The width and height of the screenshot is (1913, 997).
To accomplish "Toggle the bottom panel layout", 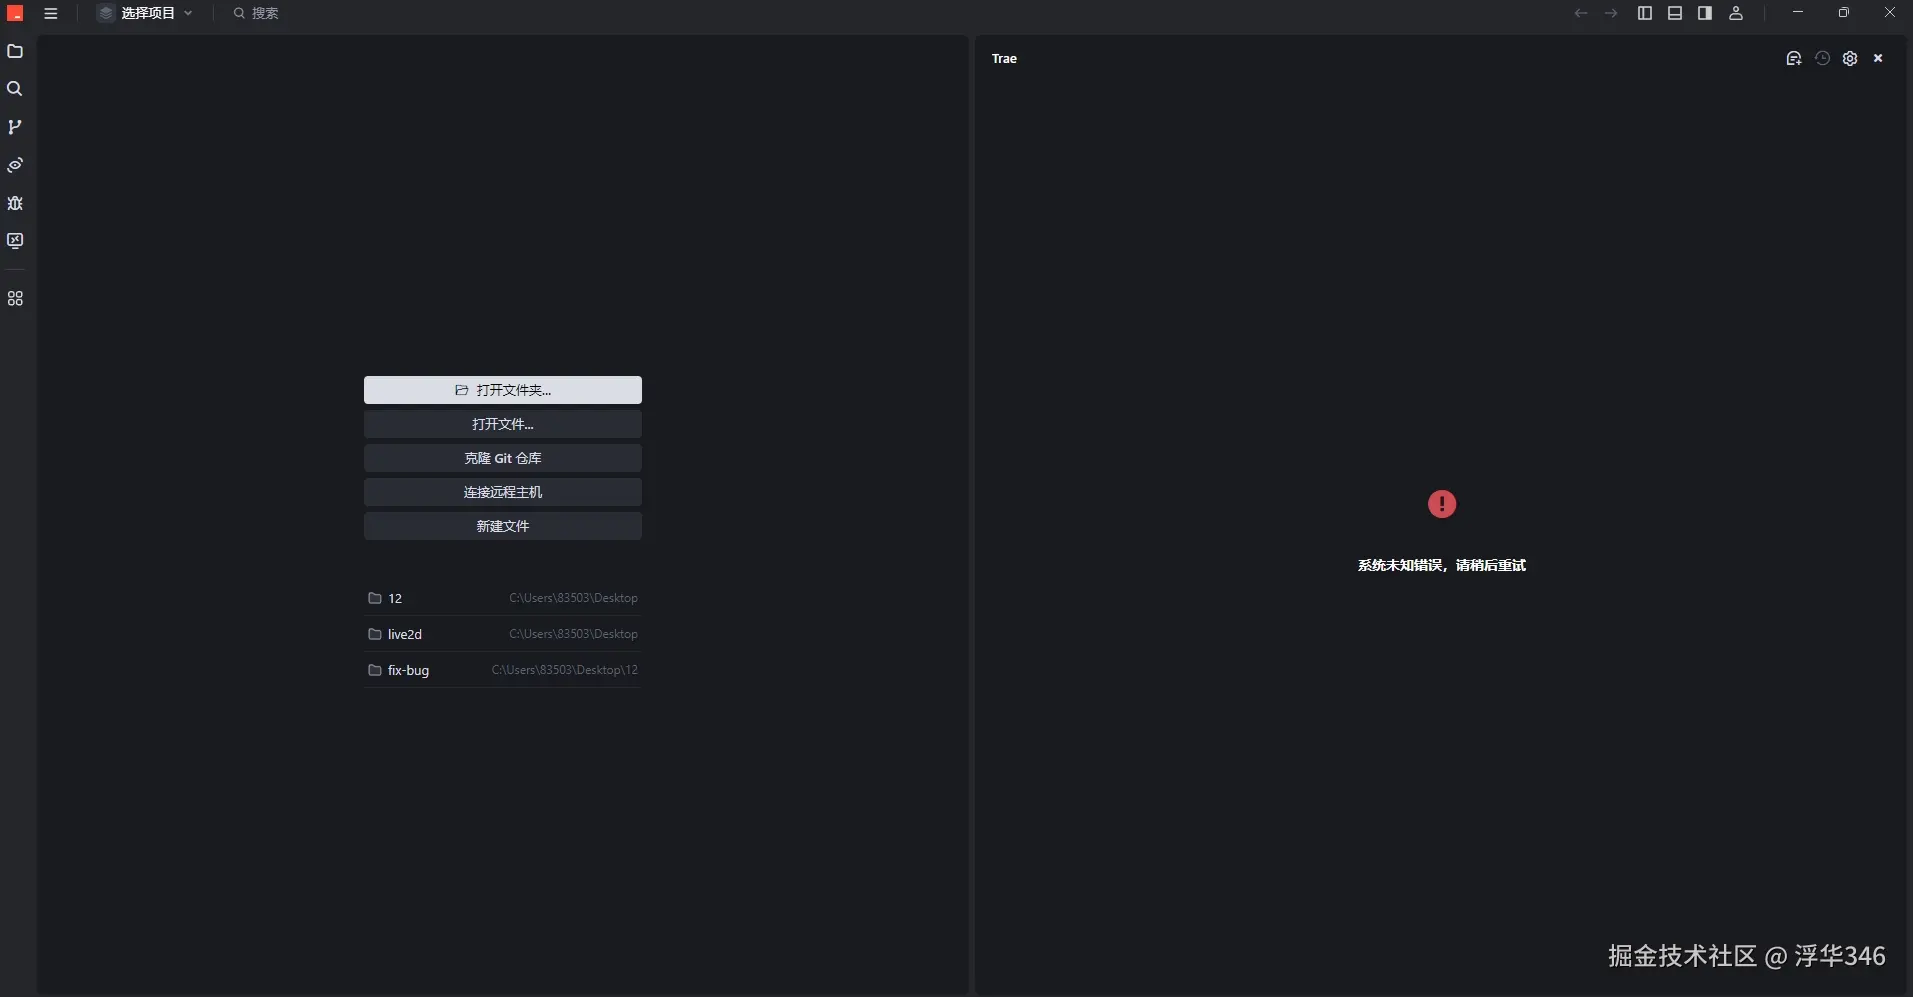I will click(1674, 13).
